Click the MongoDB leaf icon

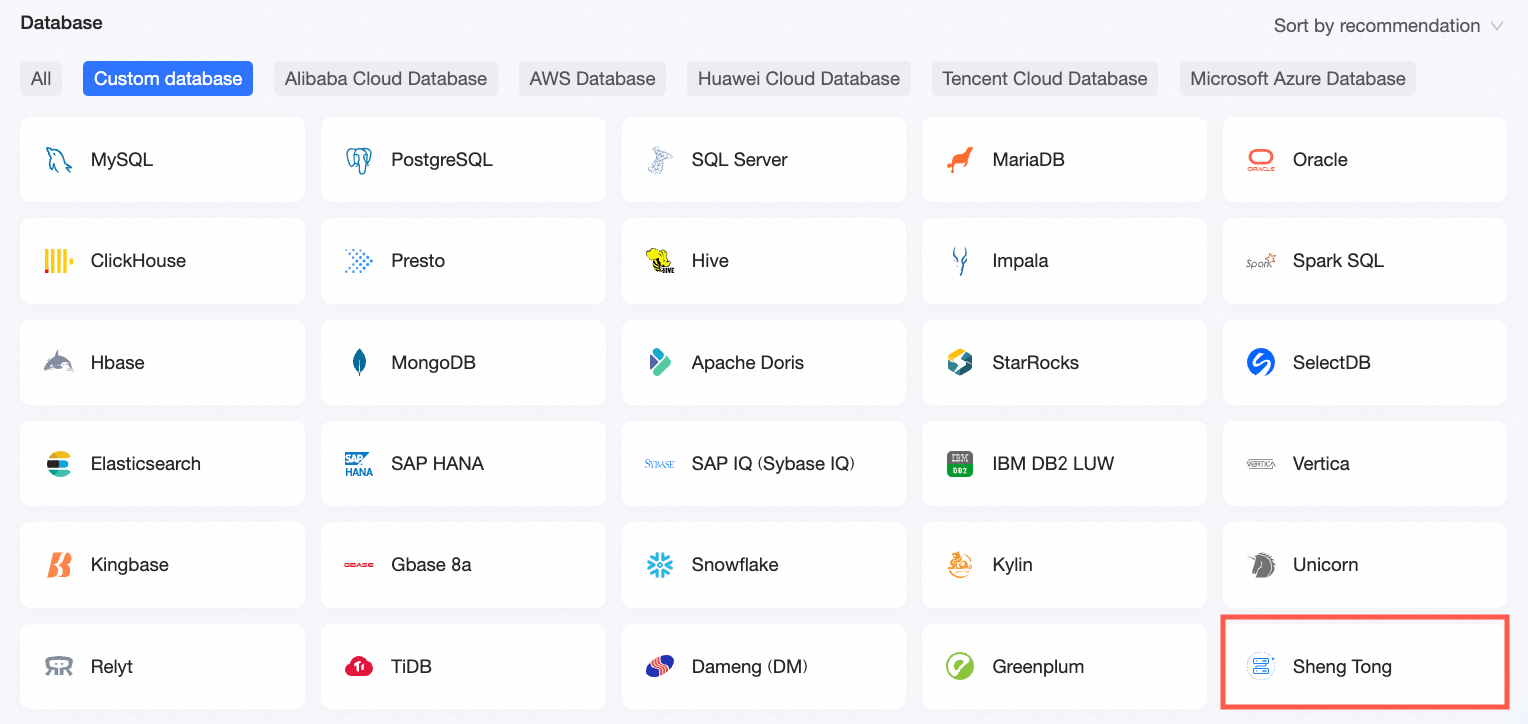[359, 362]
